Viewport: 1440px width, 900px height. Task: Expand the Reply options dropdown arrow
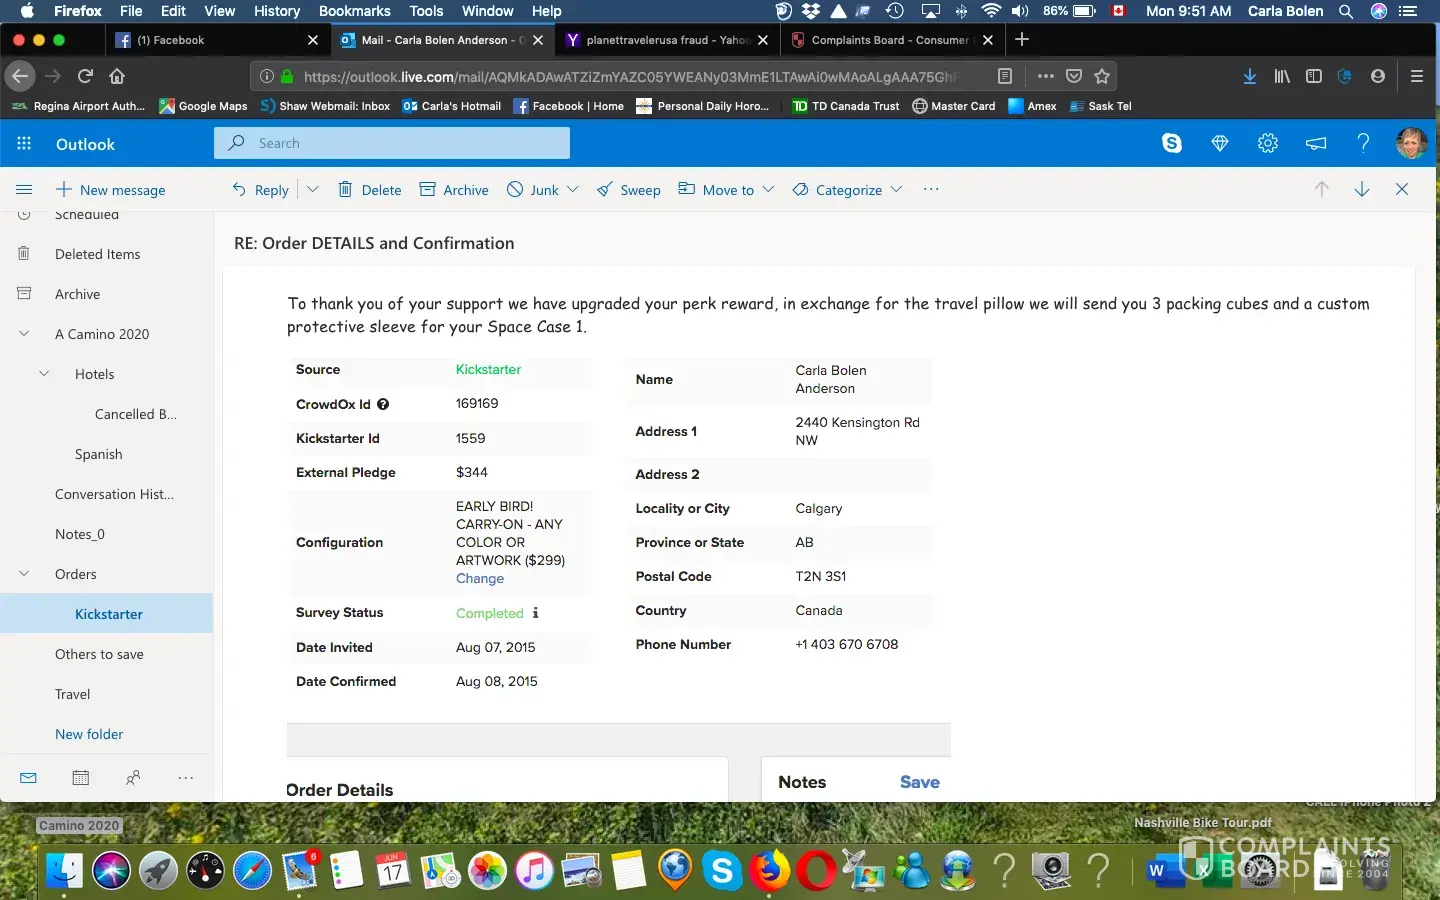click(312, 189)
